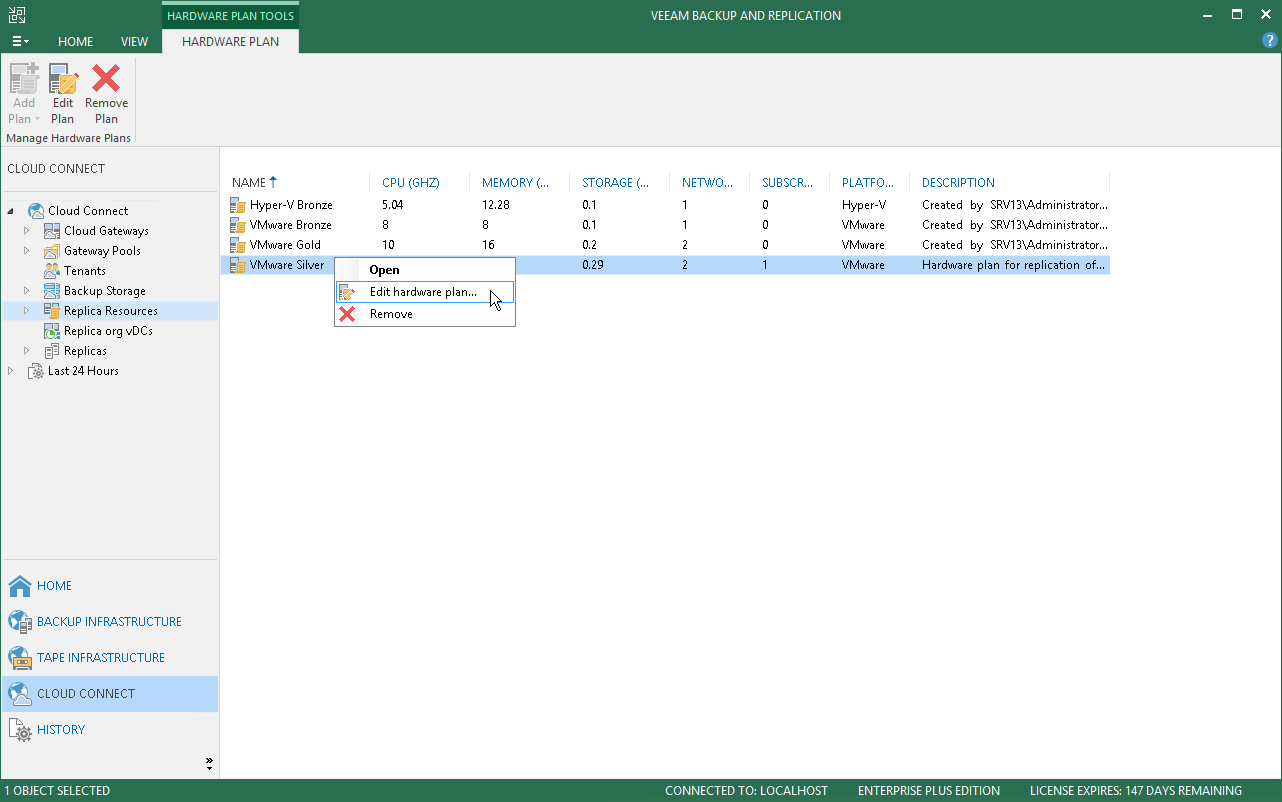Select Cloud Gateways in the tree
The image size is (1282, 802).
[x=106, y=231]
